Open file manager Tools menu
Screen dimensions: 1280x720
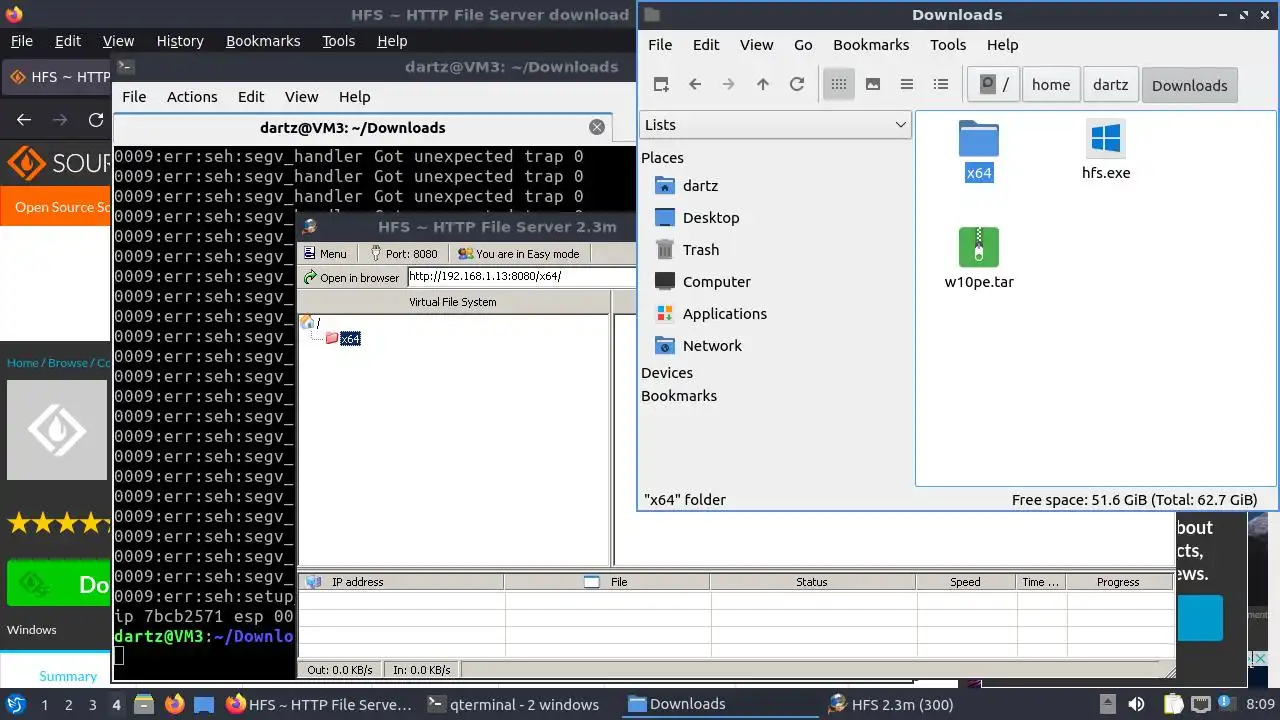(x=948, y=45)
